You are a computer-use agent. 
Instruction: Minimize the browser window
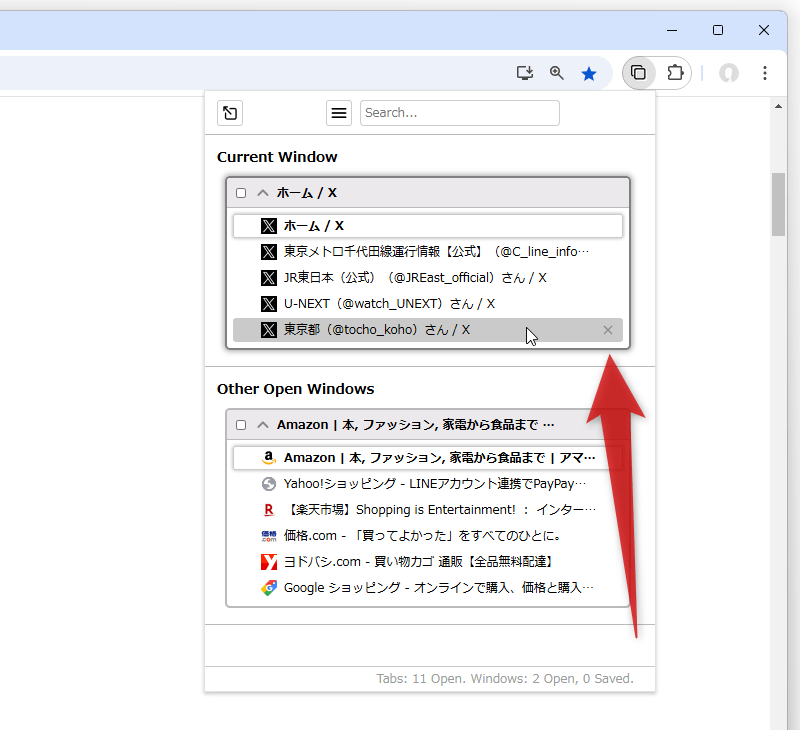(672, 30)
